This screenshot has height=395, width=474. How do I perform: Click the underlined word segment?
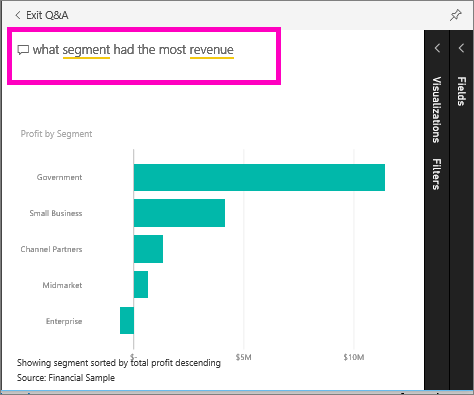(x=86, y=50)
